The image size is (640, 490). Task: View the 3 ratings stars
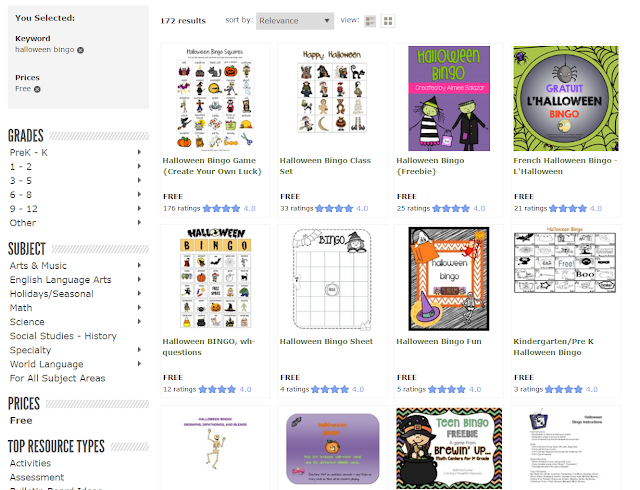[x=564, y=390]
